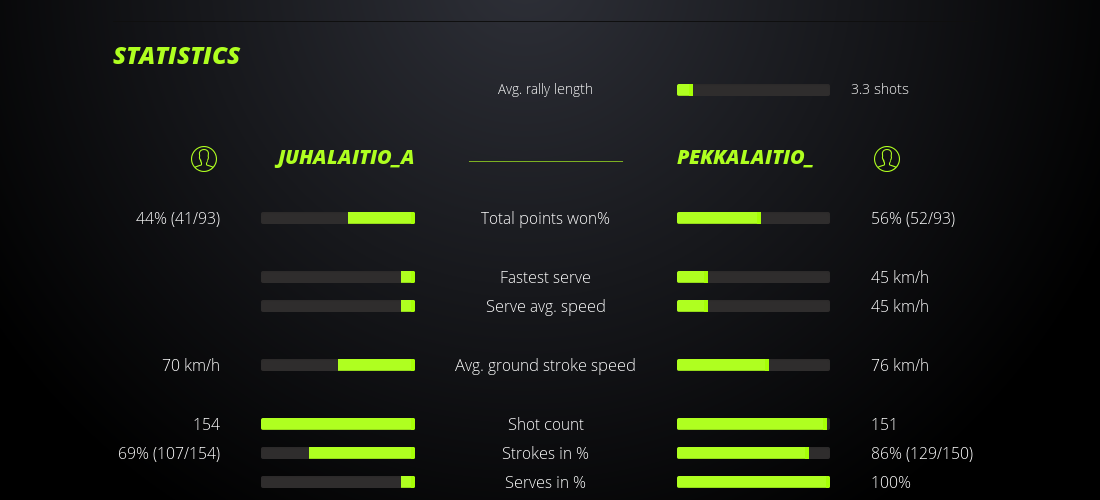The image size is (1100, 500).
Task: Click PEKKALAITIO_ total points won bar
Action: [x=753, y=218]
